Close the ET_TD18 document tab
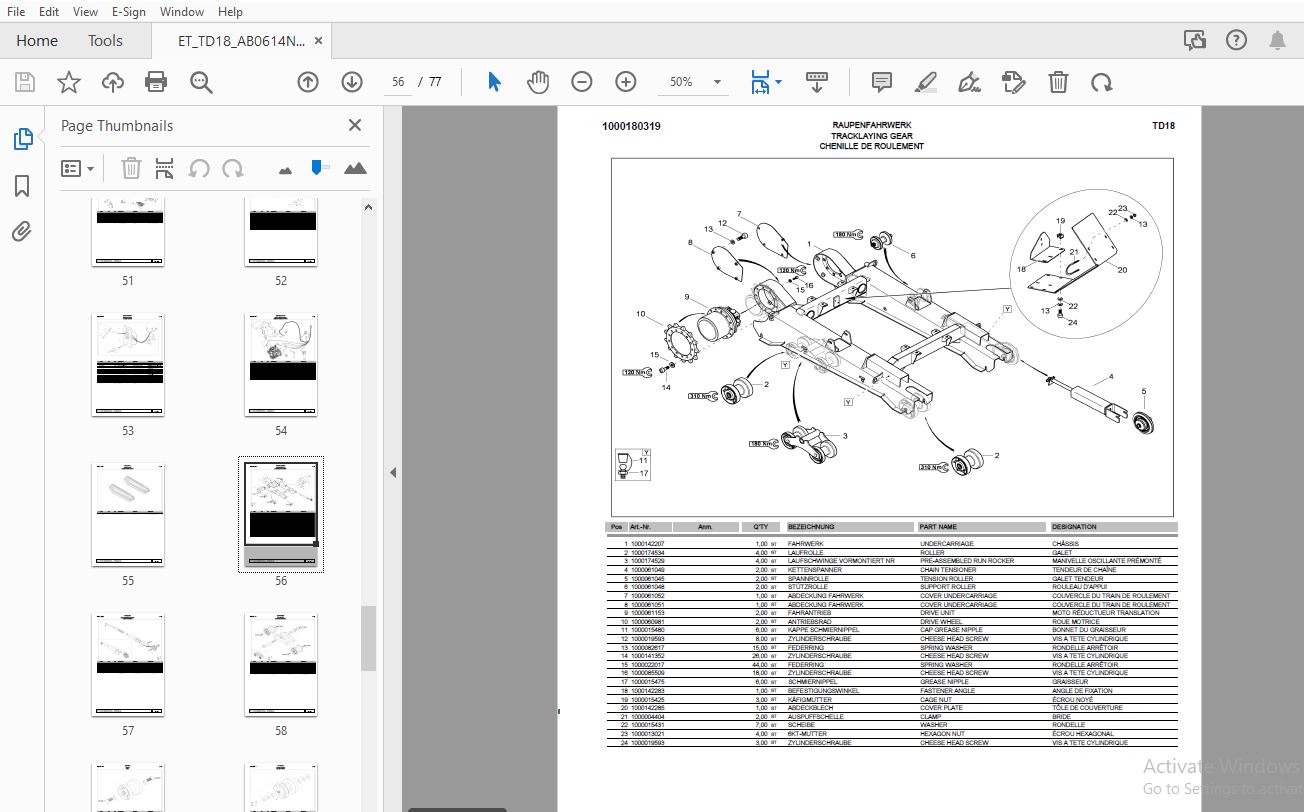 pyautogui.click(x=319, y=41)
